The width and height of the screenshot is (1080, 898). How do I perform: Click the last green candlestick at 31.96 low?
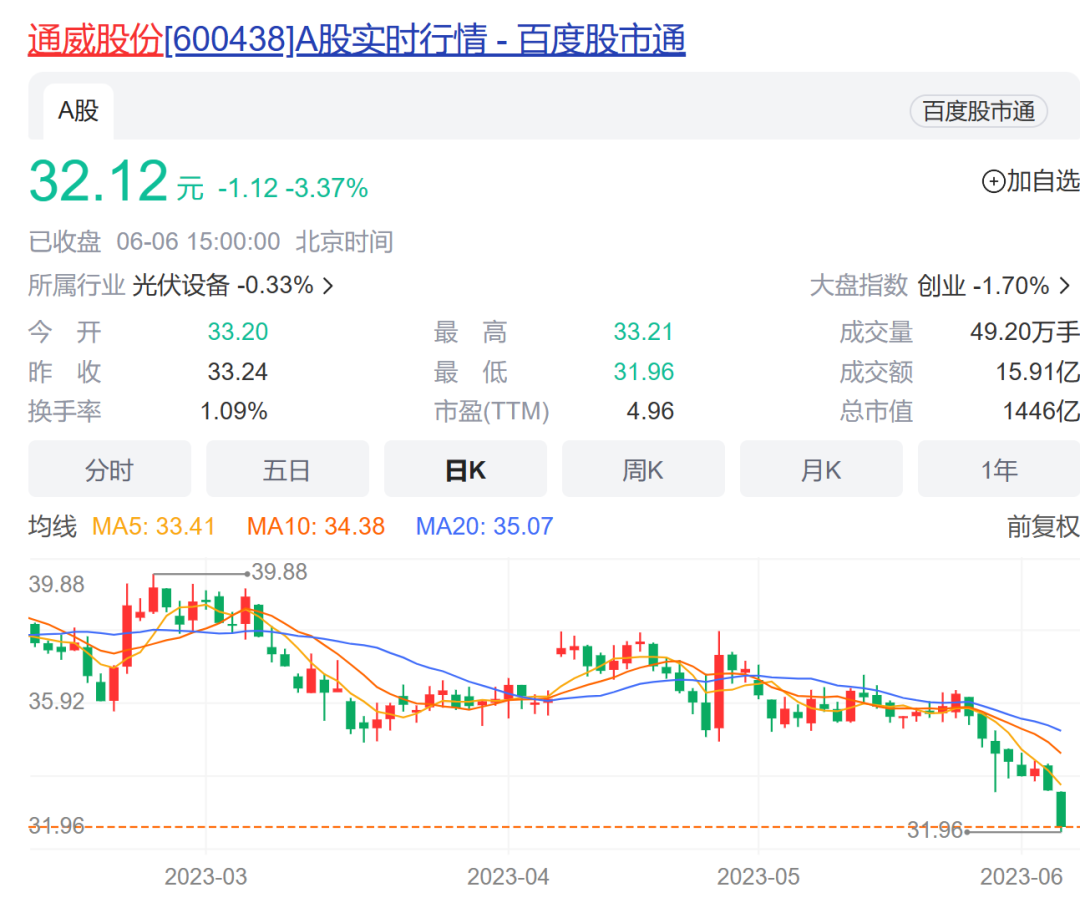point(1061,809)
